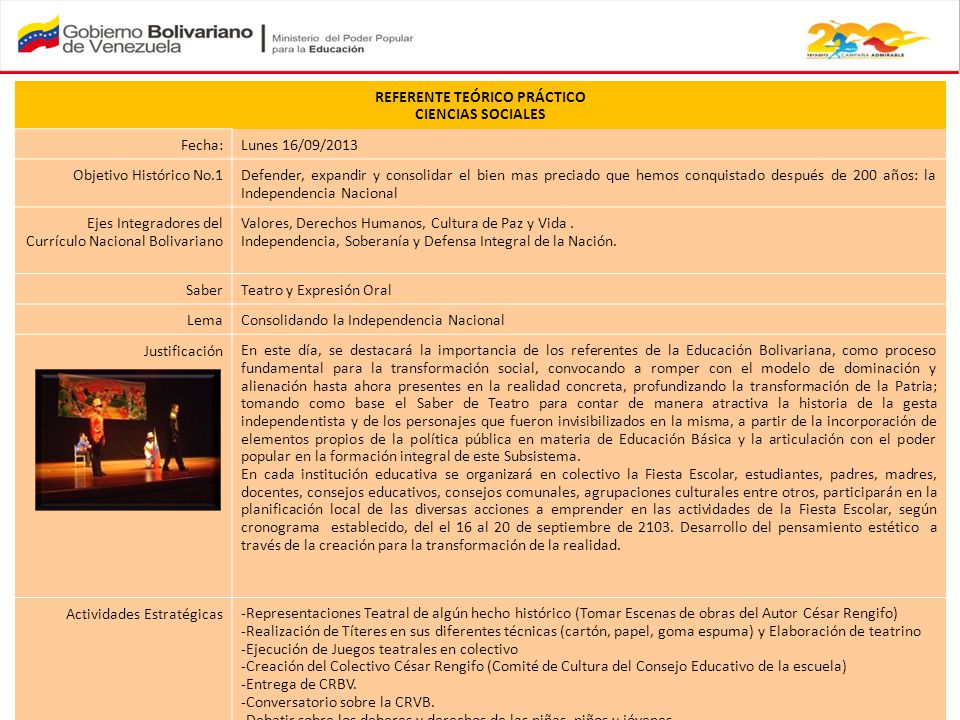Click the '-Entrega de CRBV.' line

(298, 684)
